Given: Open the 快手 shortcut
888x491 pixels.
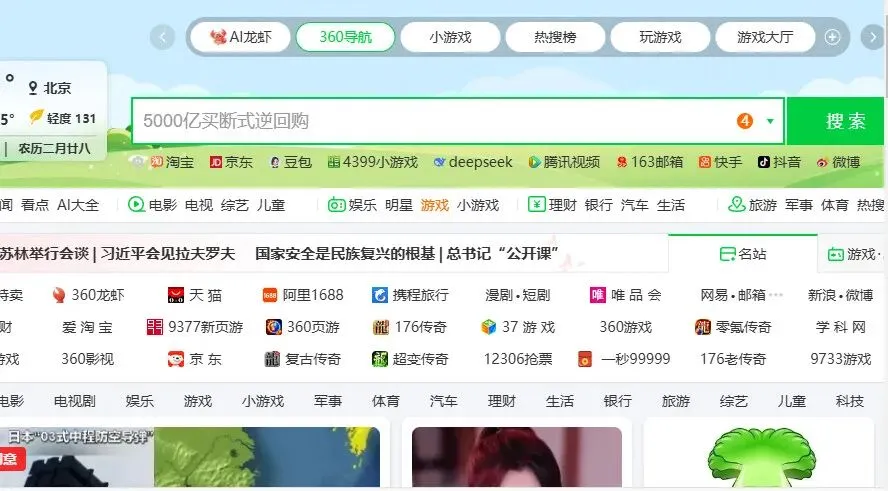Looking at the screenshot, I should [x=720, y=163].
